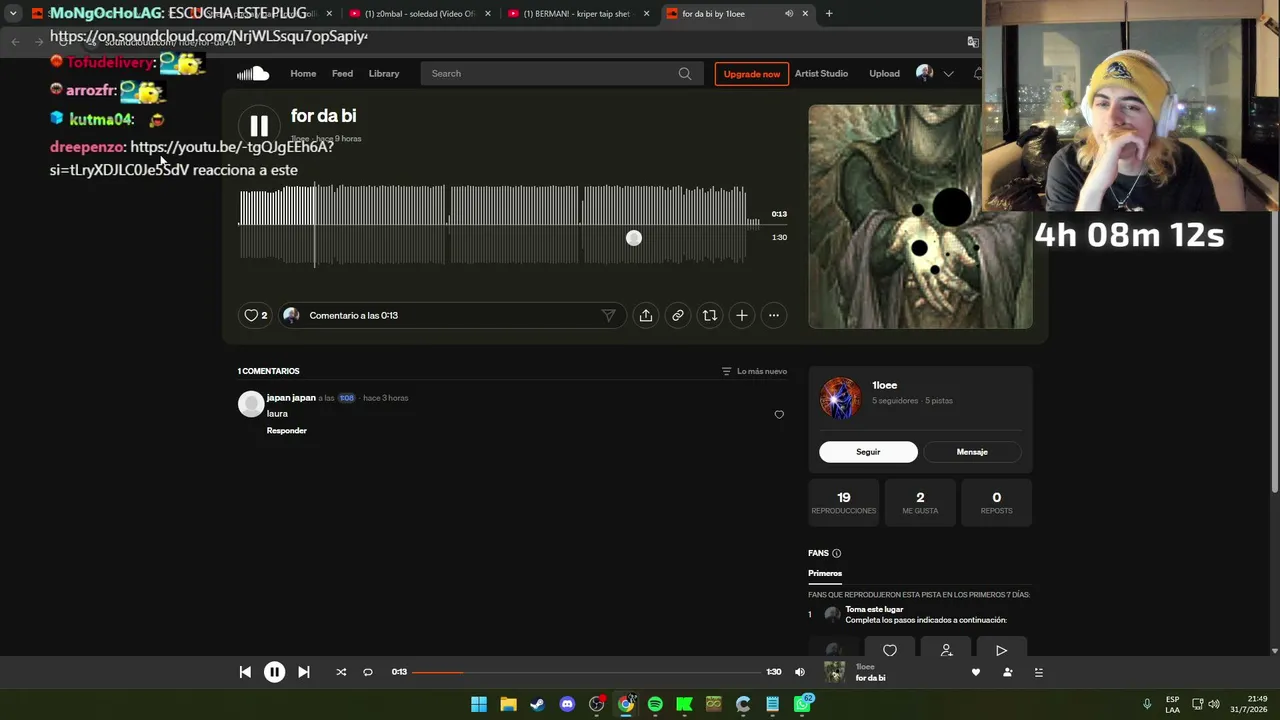This screenshot has width=1280, height=720.
Task: Switch to the BERMAN! - kriper taip shet tab
Action: click(579, 14)
